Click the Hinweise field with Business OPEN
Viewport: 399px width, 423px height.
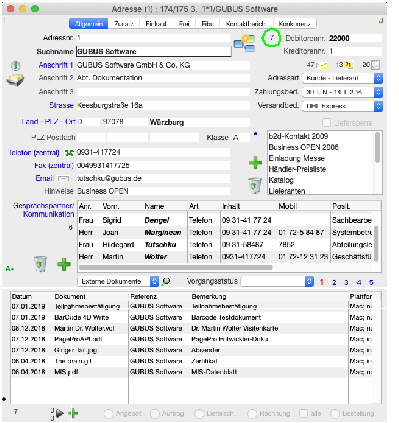pos(153,191)
